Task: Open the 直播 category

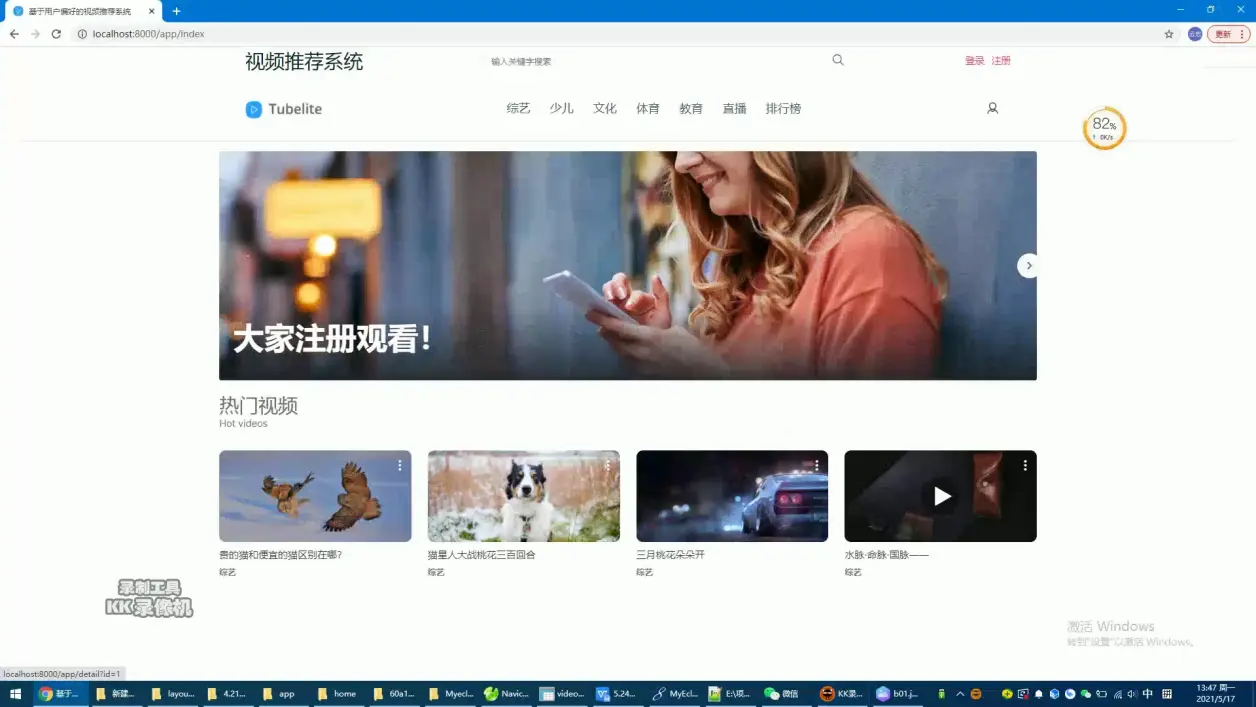Action: pyautogui.click(x=735, y=109)
